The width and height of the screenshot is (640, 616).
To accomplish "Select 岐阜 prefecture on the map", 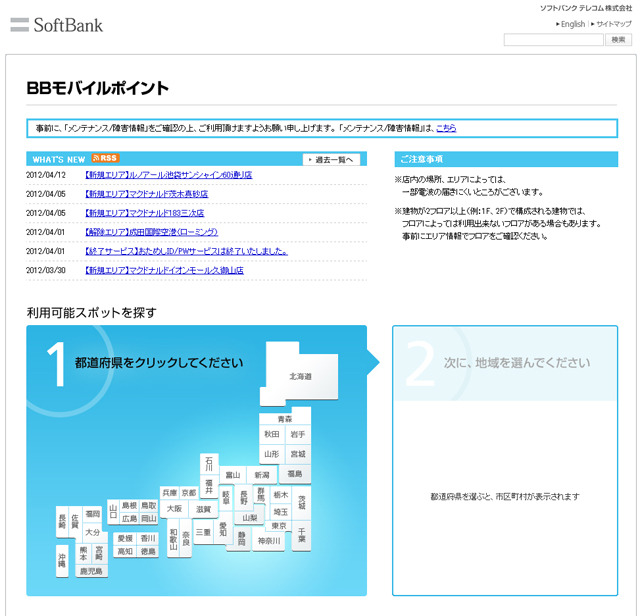I will [x=226, y=497].
